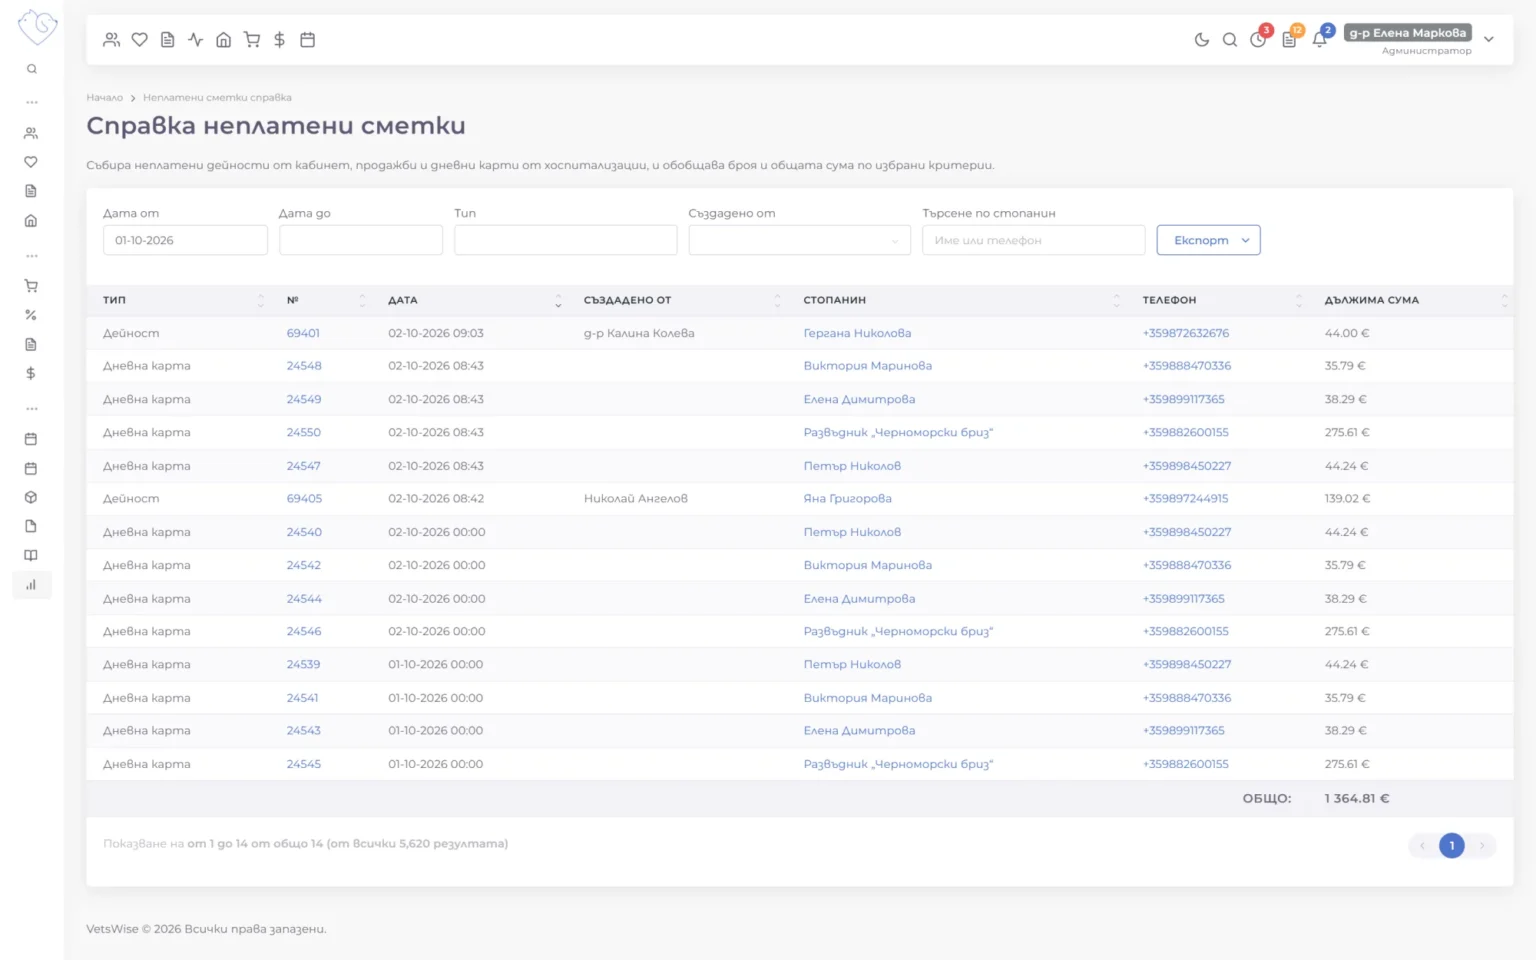1536x960 pixels.
Task: Click the next page arrow
Action: [1482, 846]
